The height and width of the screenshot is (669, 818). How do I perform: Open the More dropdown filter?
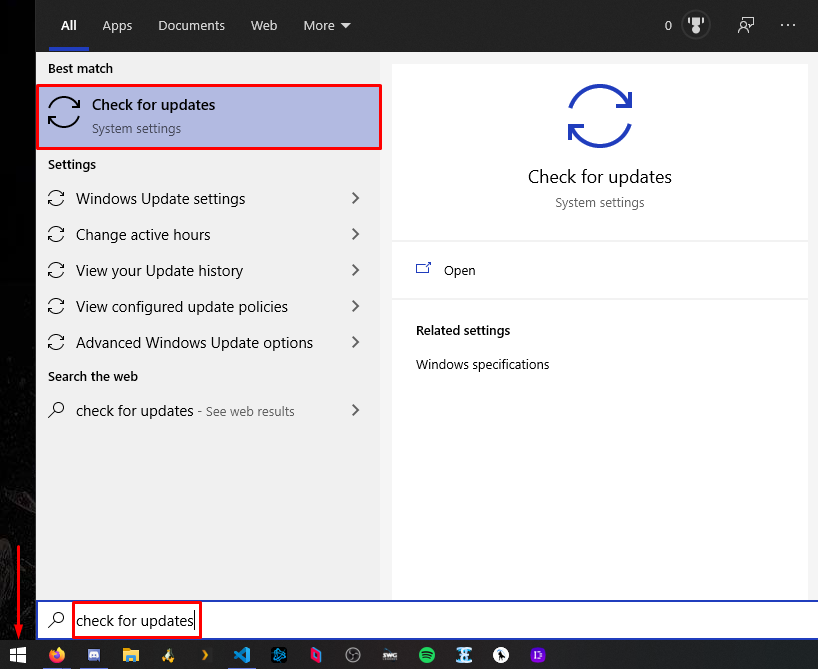(x=327, y=26)
